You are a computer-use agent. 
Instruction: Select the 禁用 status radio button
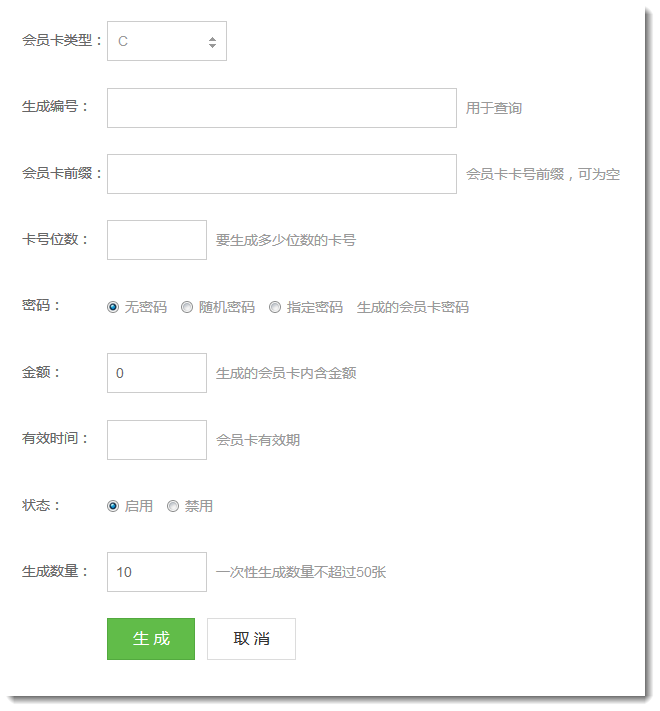pyautogui.click(x=173, y=506)
